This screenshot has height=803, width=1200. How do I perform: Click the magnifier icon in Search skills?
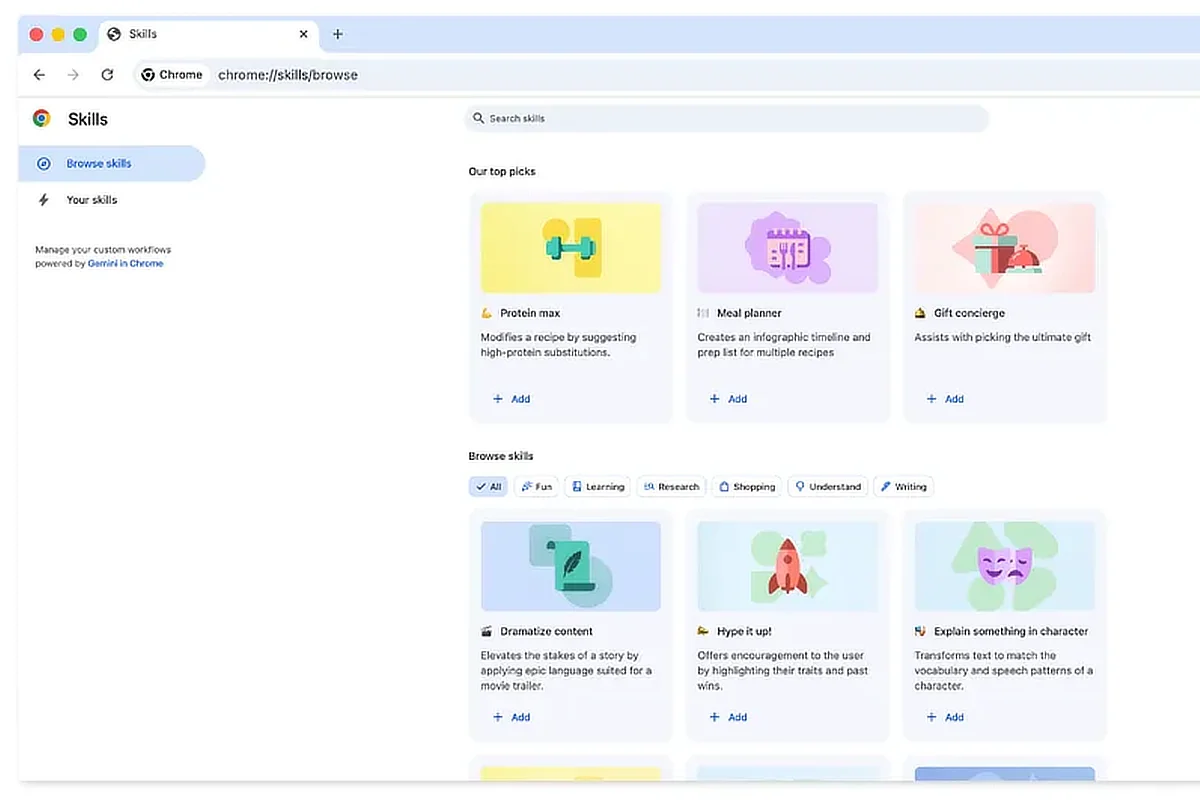point(478,118)
